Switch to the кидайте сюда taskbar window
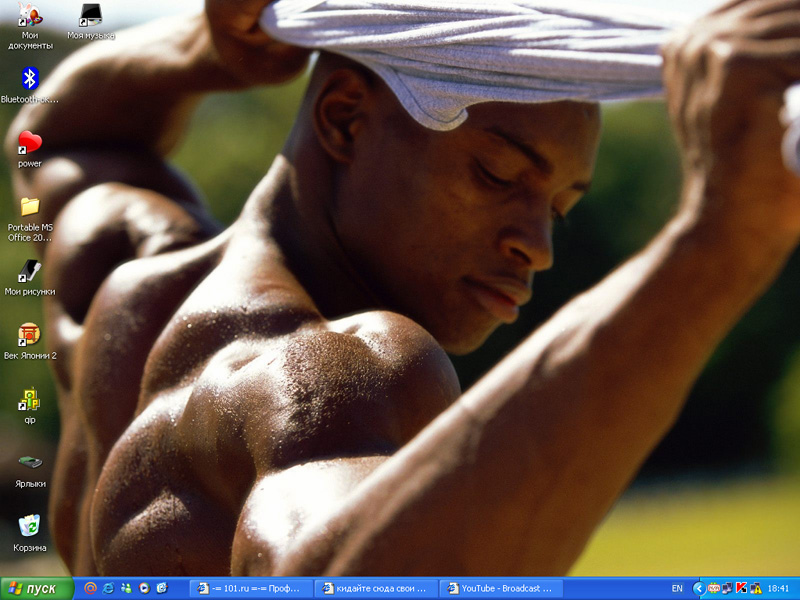This screenshot has height=600, width=800. (376, 589)
